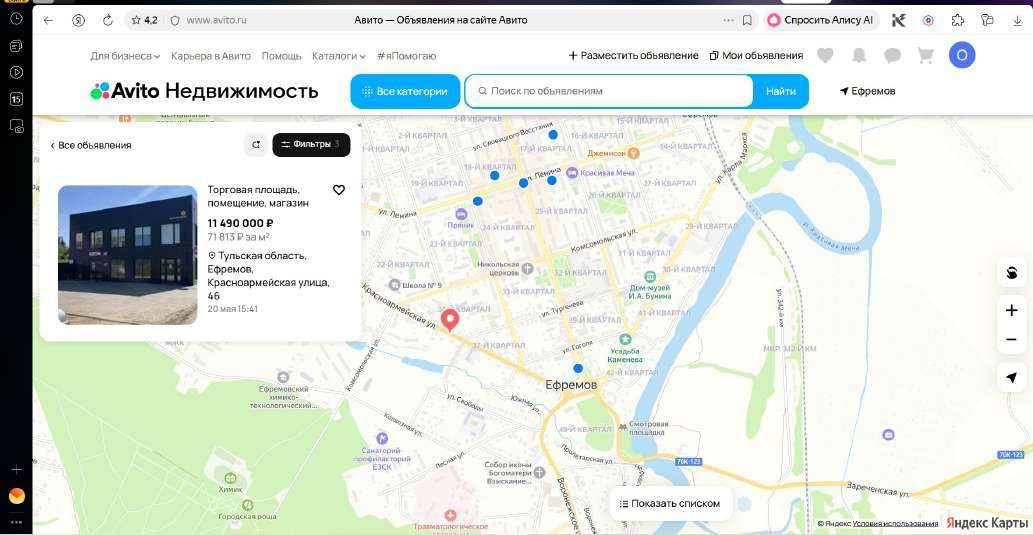Open history clock in the browser sidebar
Image resolution: width=1033 pixels, height=535 pixels.
coord(16,18)
